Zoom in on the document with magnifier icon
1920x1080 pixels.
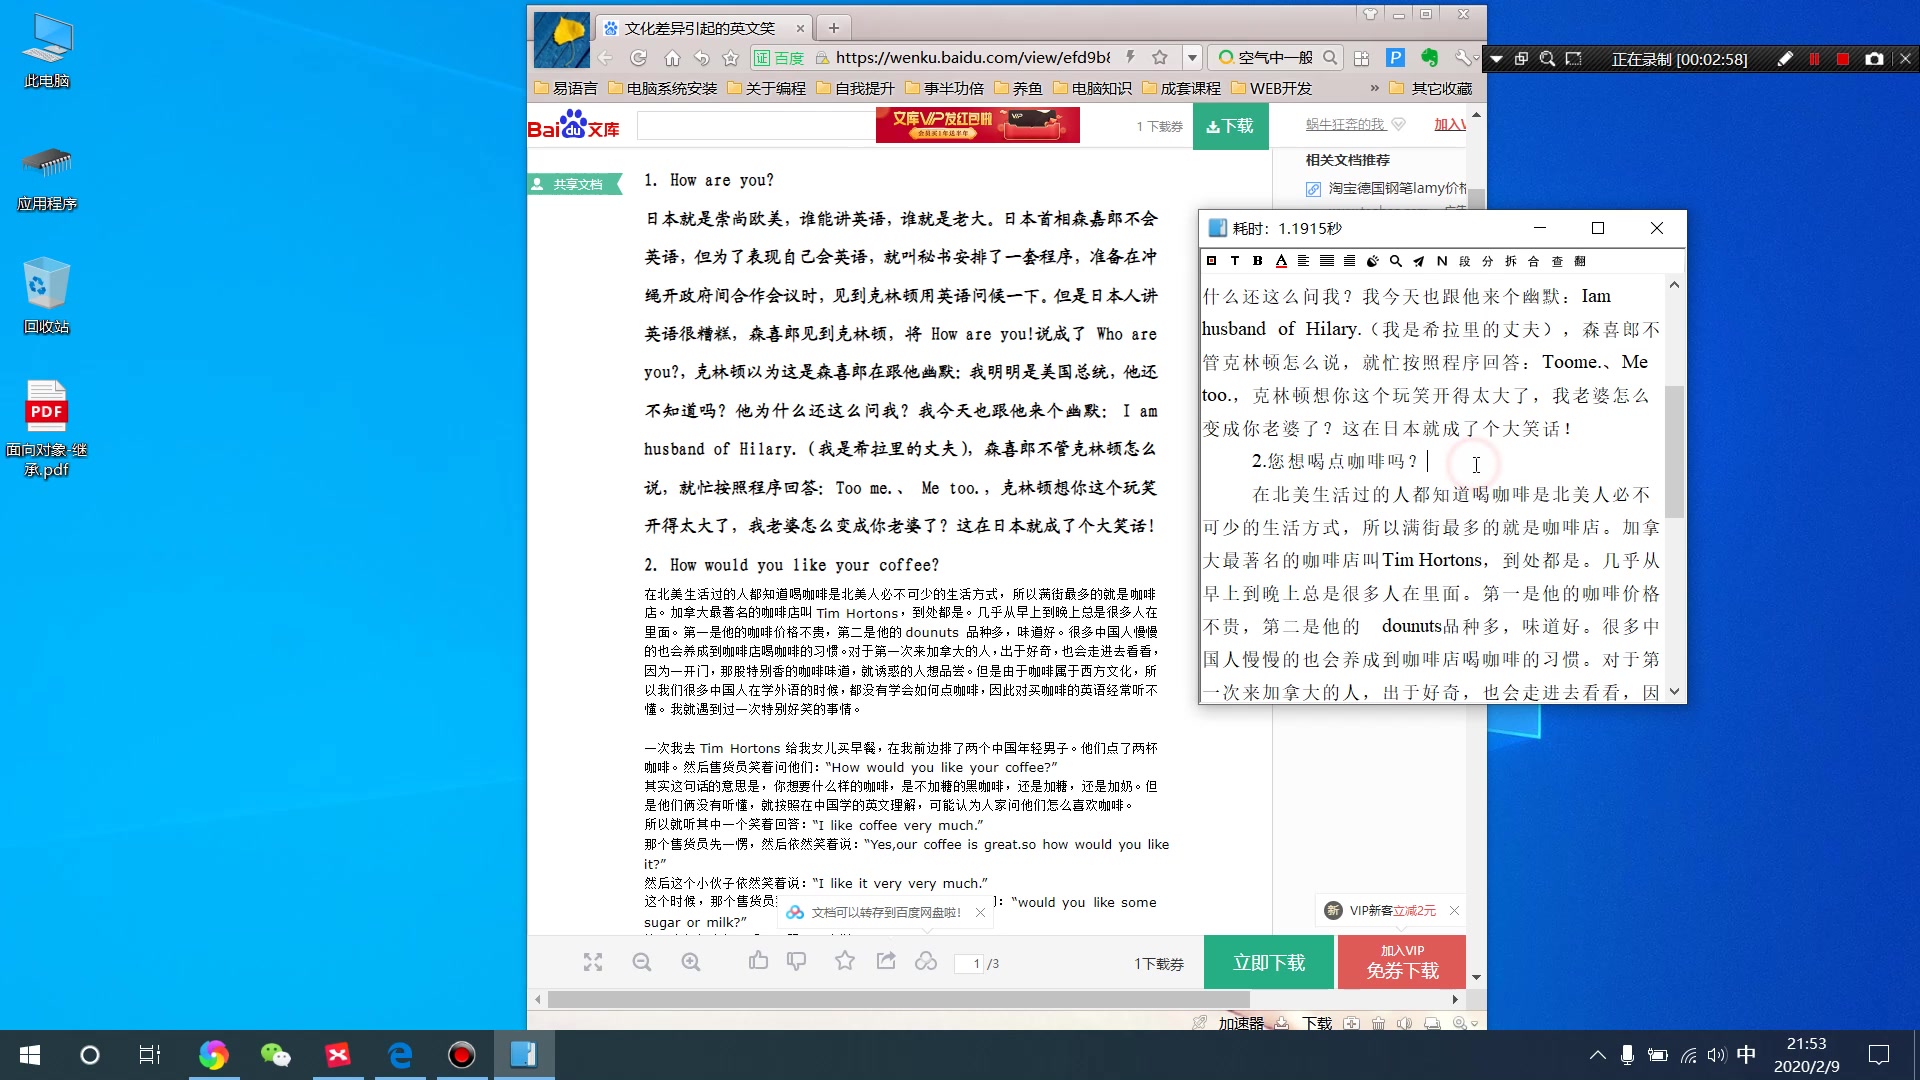tap(690, 962)
